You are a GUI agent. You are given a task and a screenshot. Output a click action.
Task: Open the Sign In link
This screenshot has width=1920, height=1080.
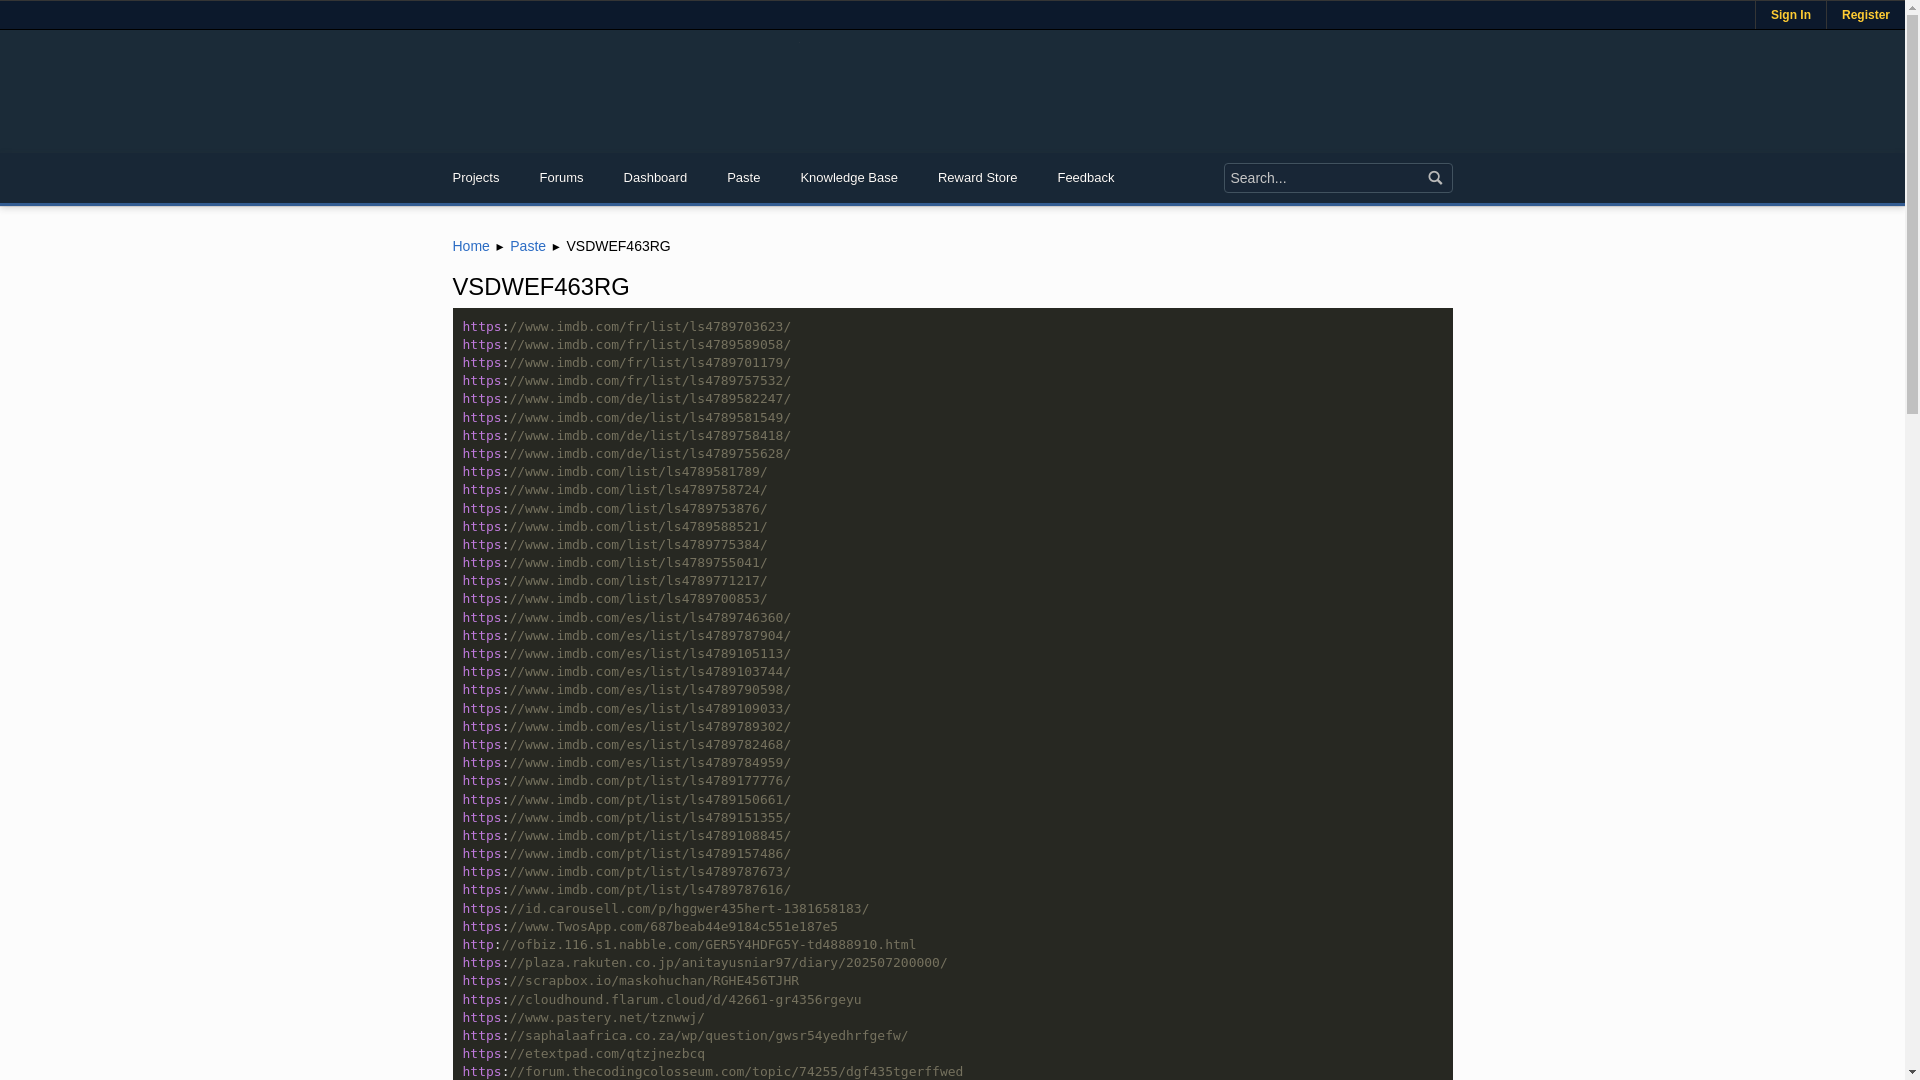coord(1790,15)
